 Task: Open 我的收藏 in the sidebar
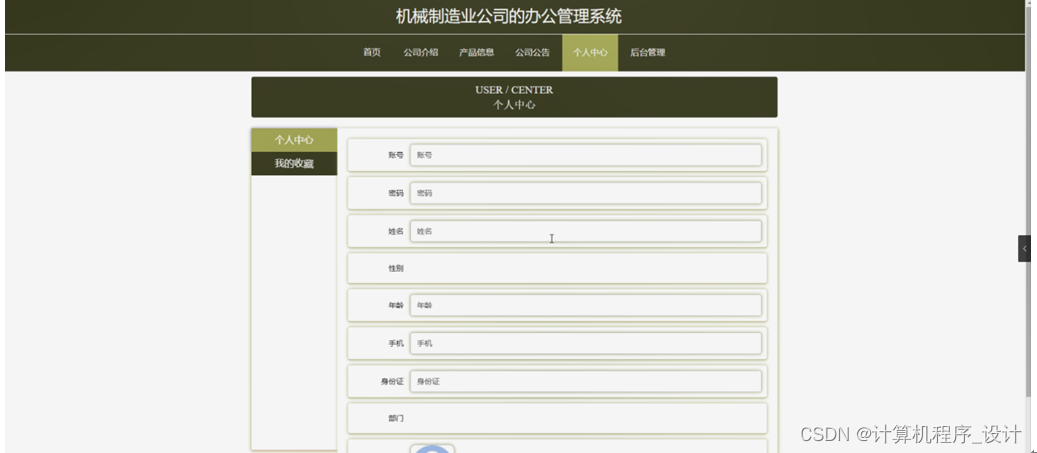pyautogui.click(x=294, y=164)
